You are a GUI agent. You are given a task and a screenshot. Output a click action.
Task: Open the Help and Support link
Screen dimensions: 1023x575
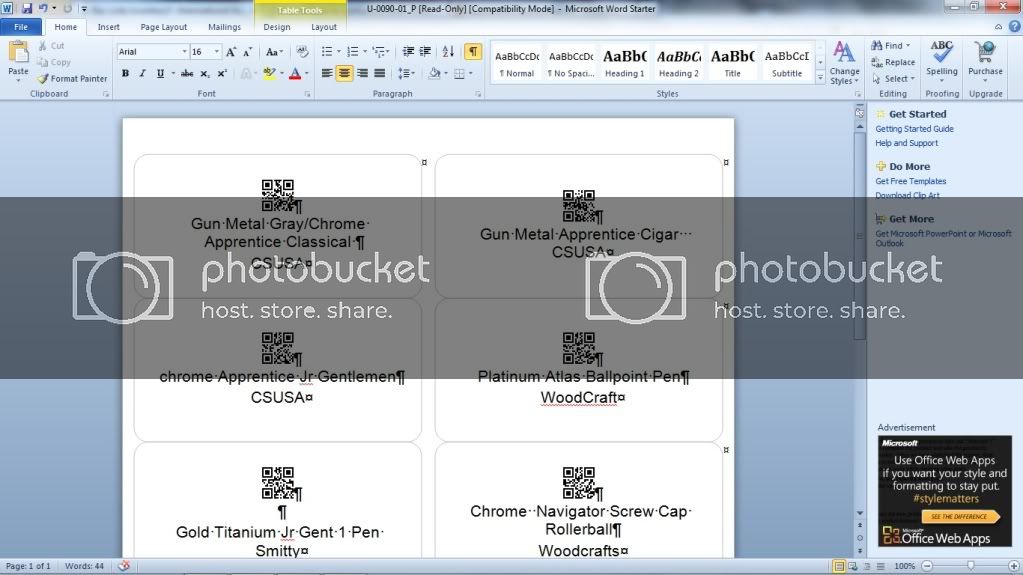pos(906,143)
